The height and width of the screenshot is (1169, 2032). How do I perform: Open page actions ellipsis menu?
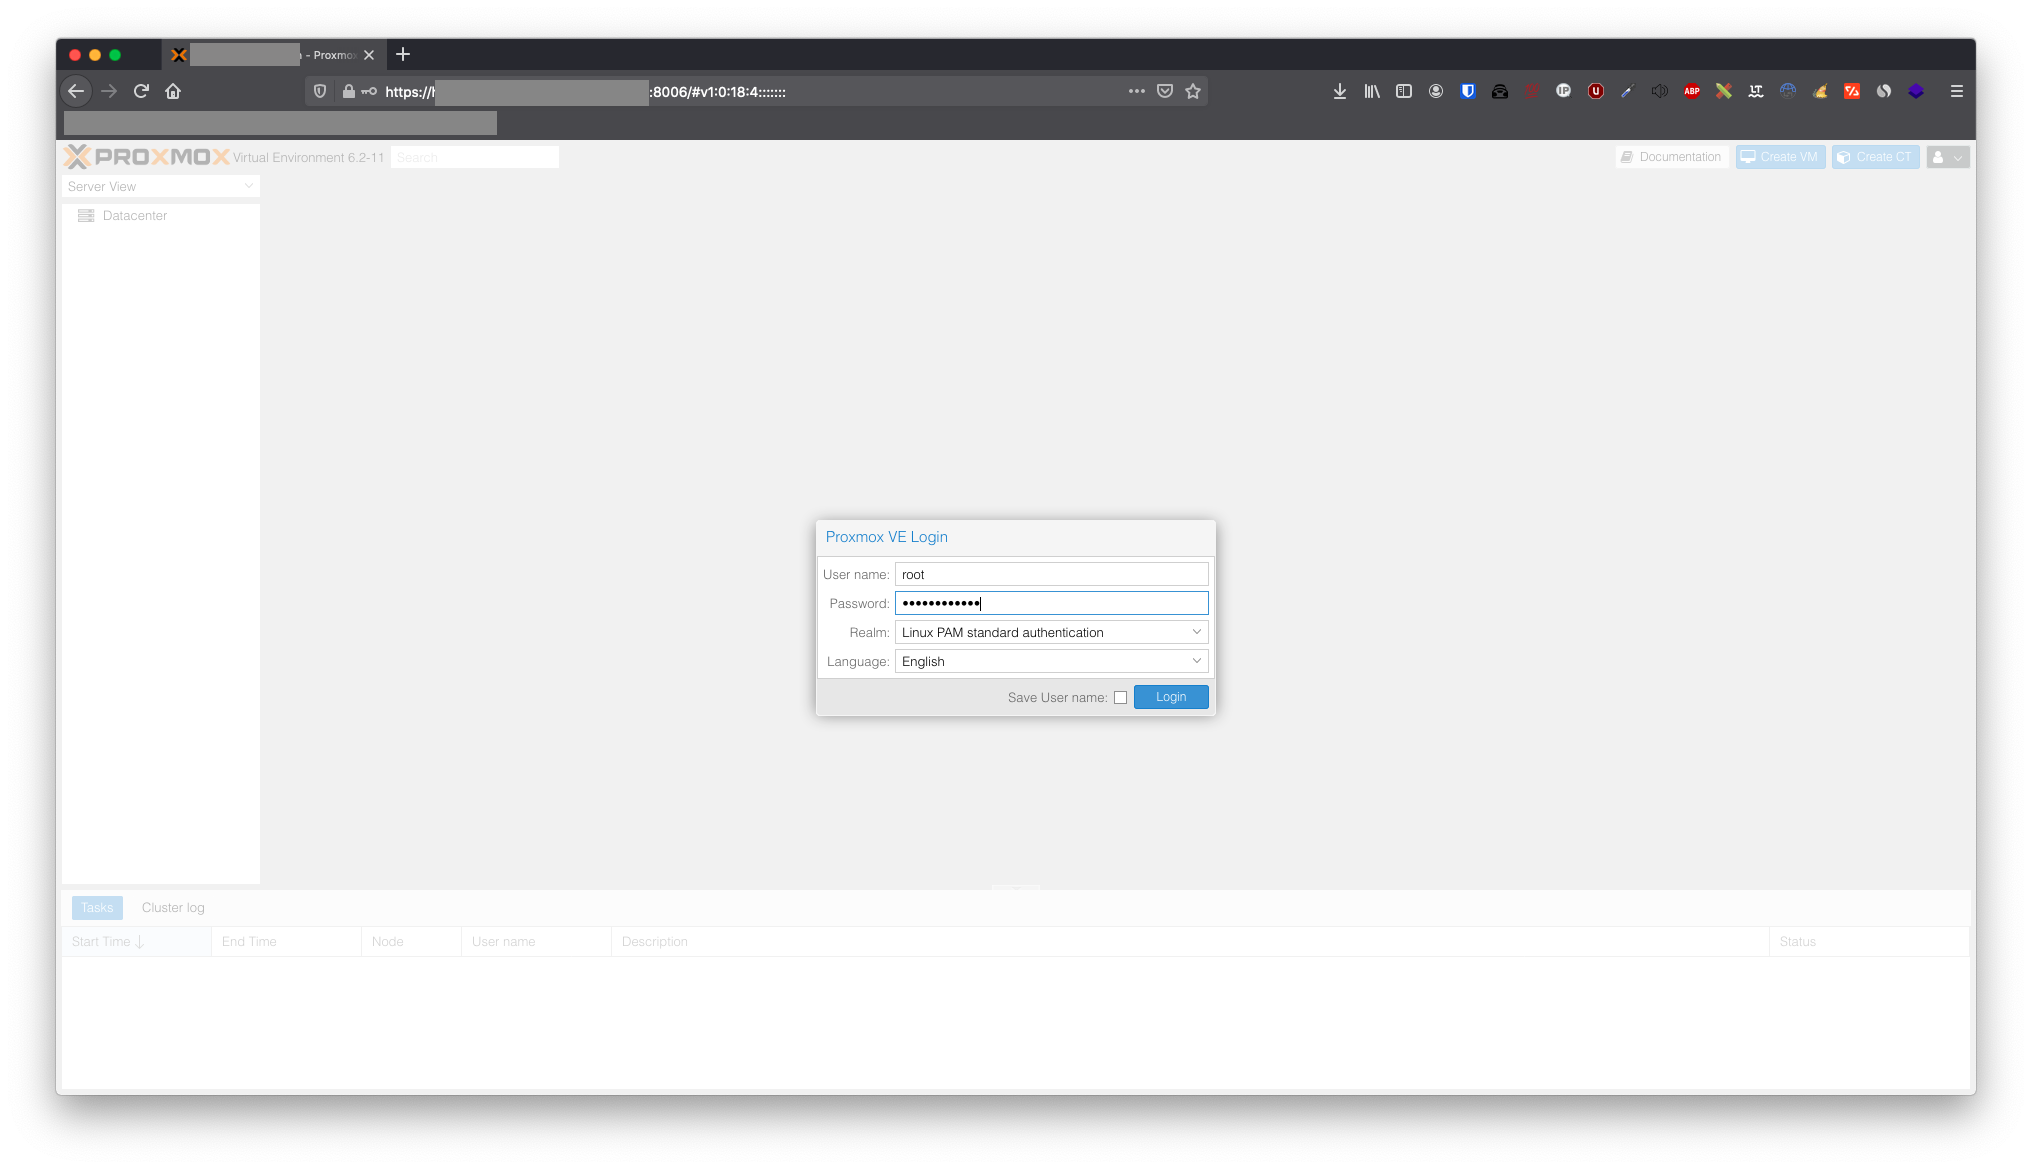pos(1137,91)
